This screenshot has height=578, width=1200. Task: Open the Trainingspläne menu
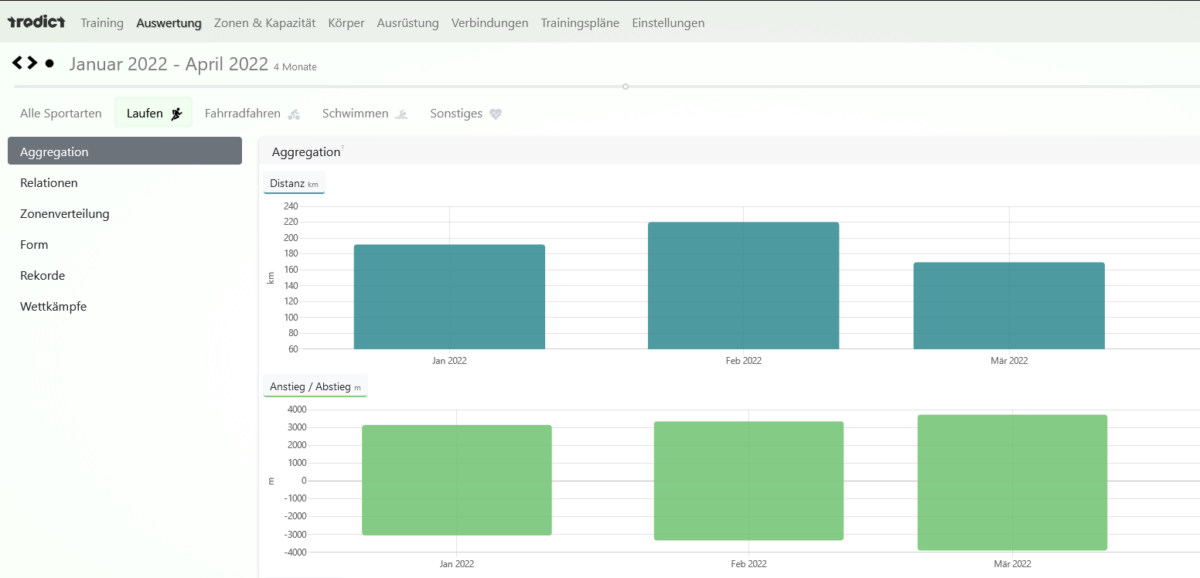point(580,23)
